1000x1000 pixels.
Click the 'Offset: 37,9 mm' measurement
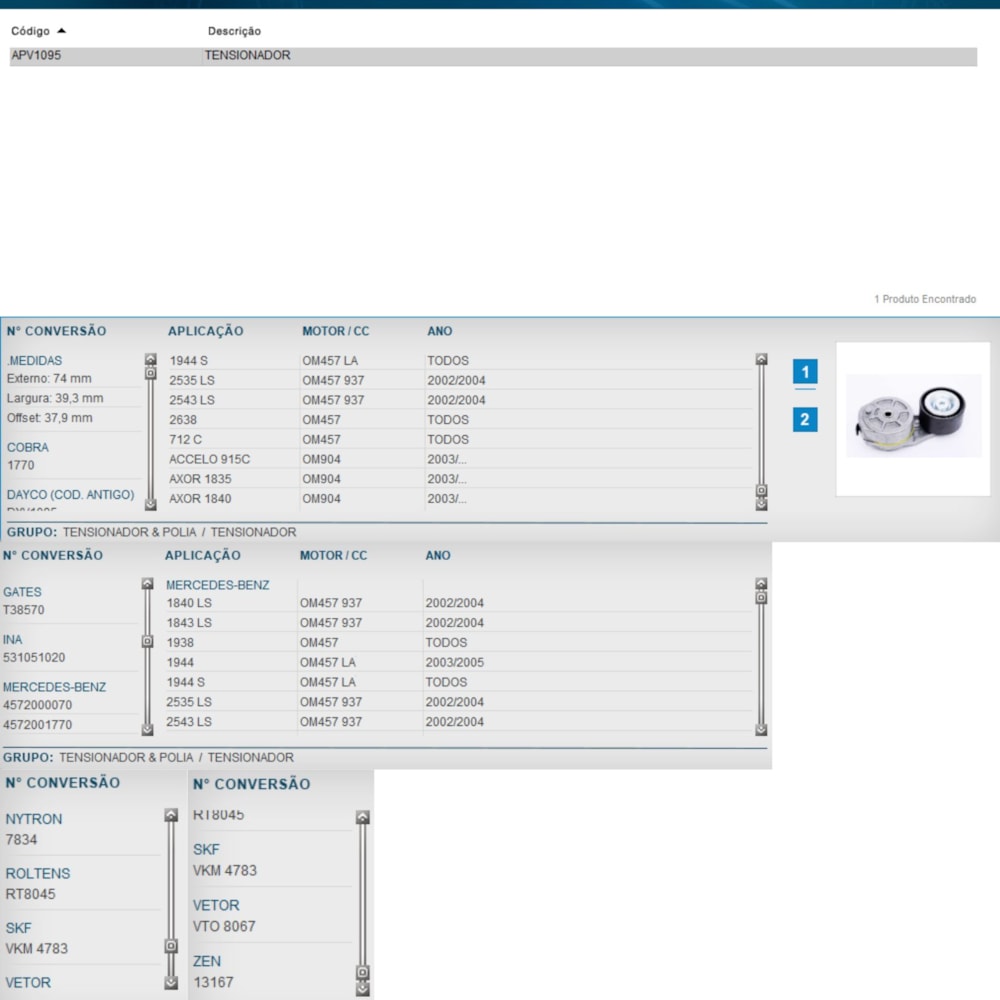click(x=50, y=418)
